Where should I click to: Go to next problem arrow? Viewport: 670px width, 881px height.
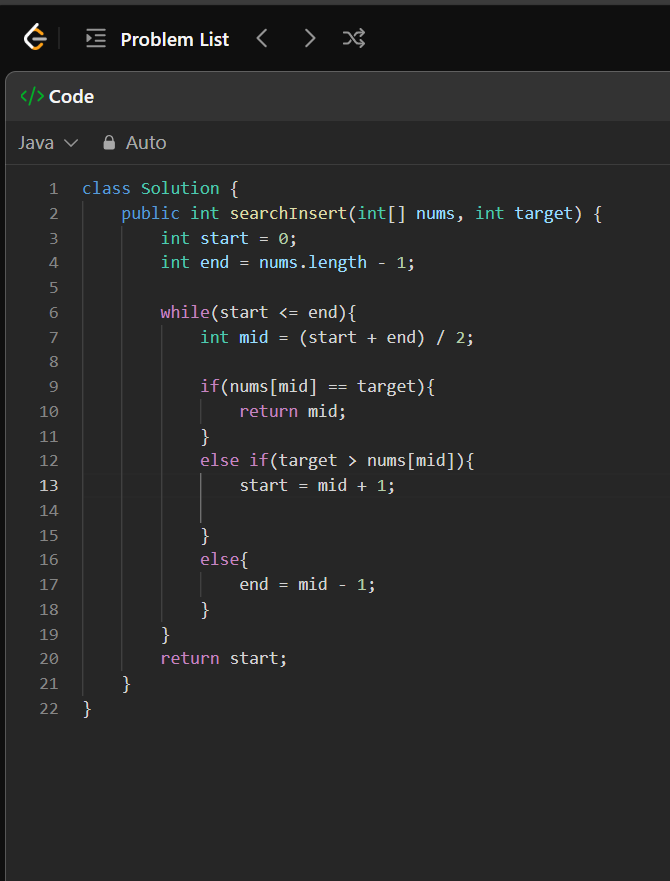(x=309, y=38)
